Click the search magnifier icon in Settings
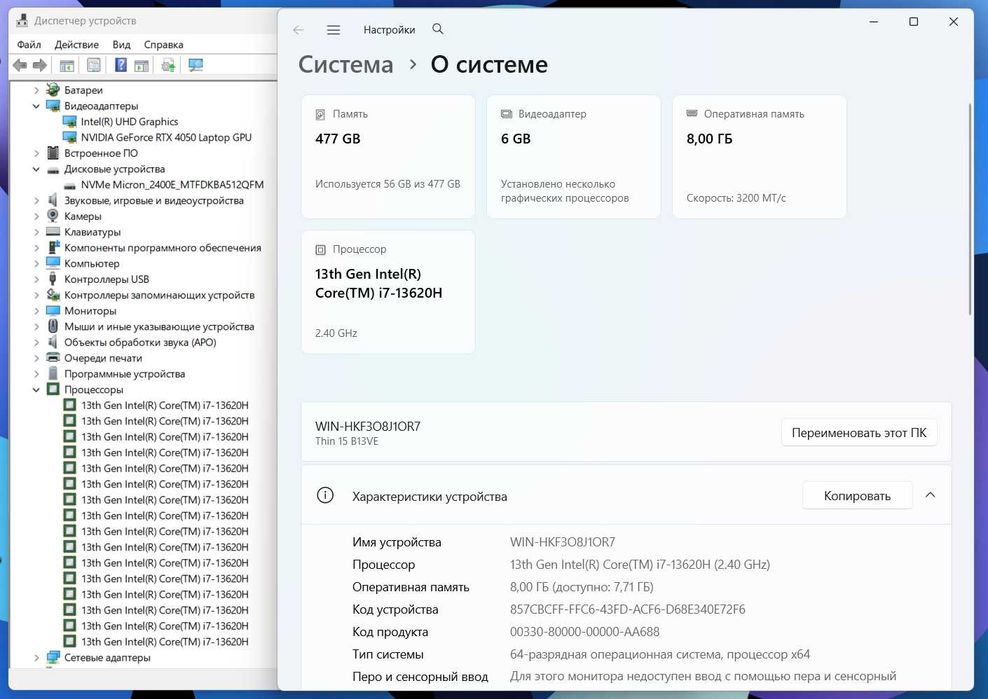 click(x=438, y=29)
